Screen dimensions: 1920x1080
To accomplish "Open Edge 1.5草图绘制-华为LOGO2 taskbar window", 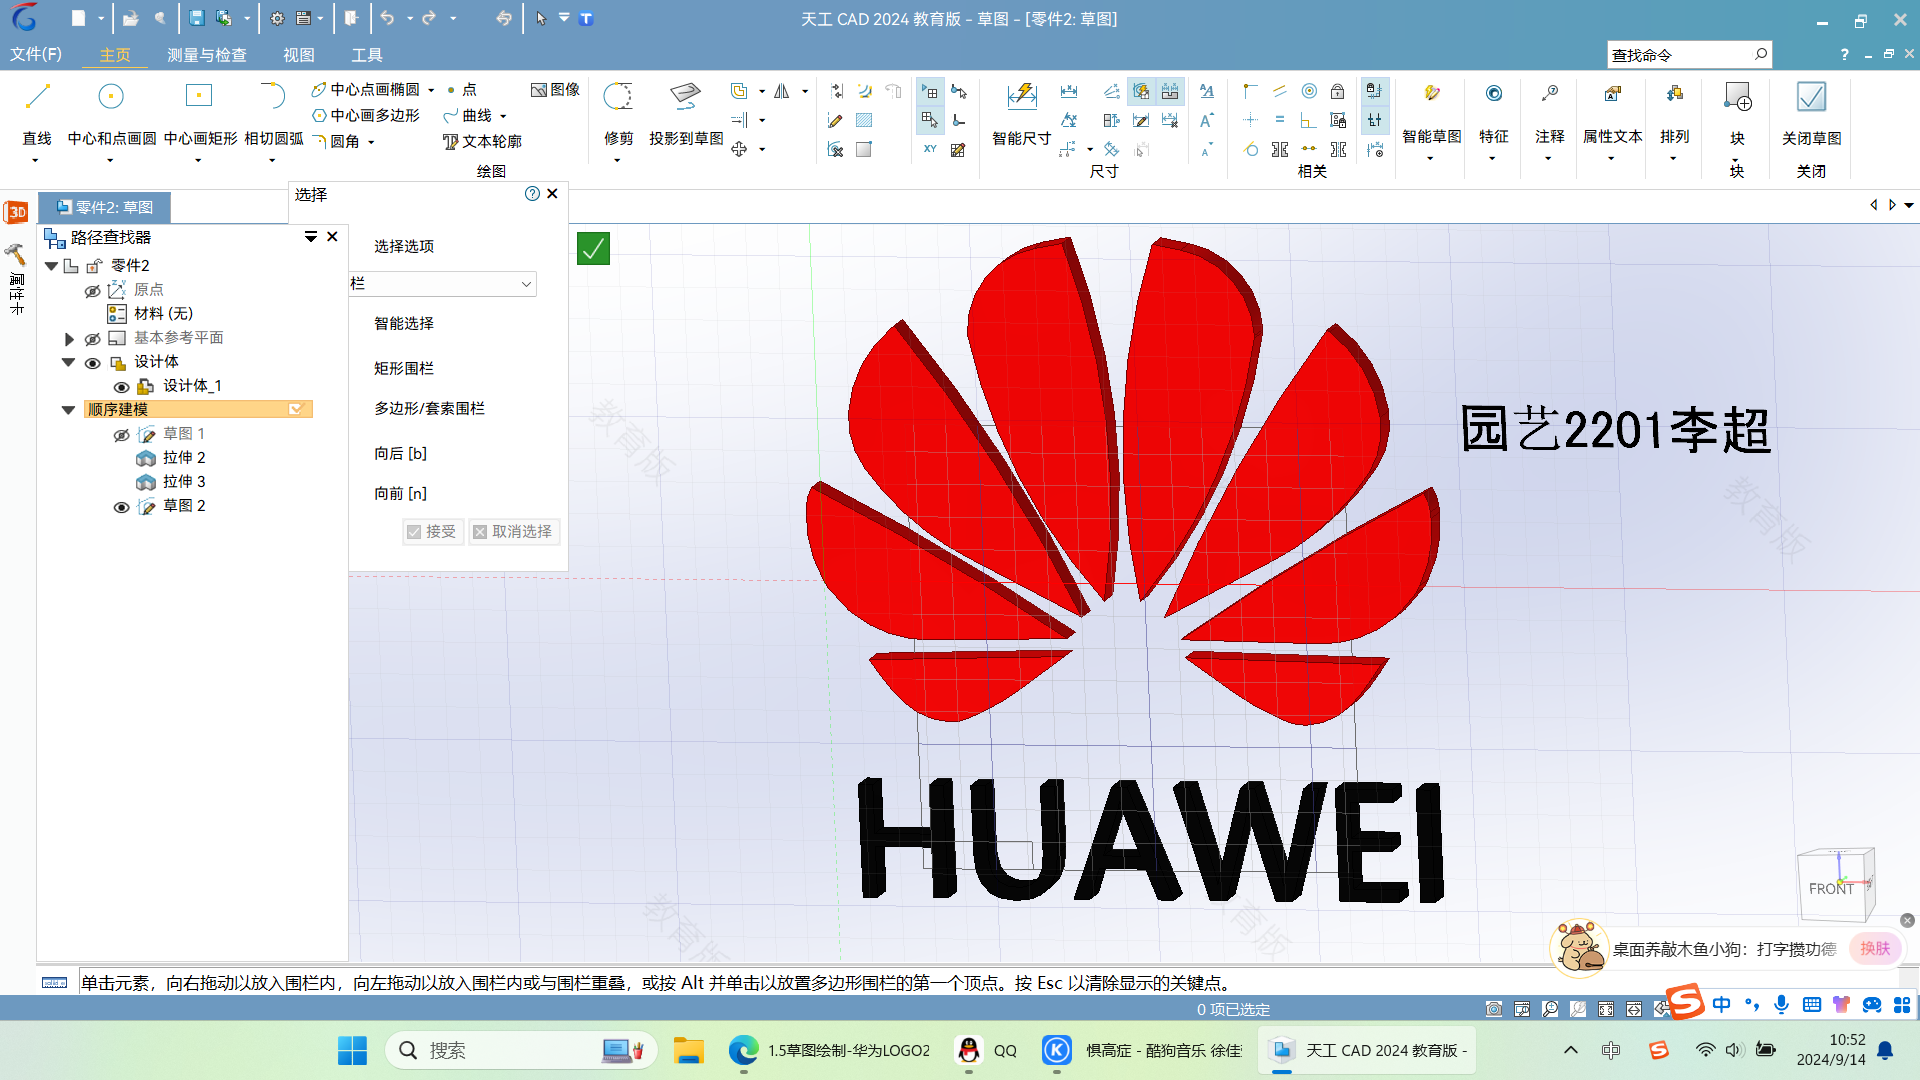I will [x=828, y=1050].
